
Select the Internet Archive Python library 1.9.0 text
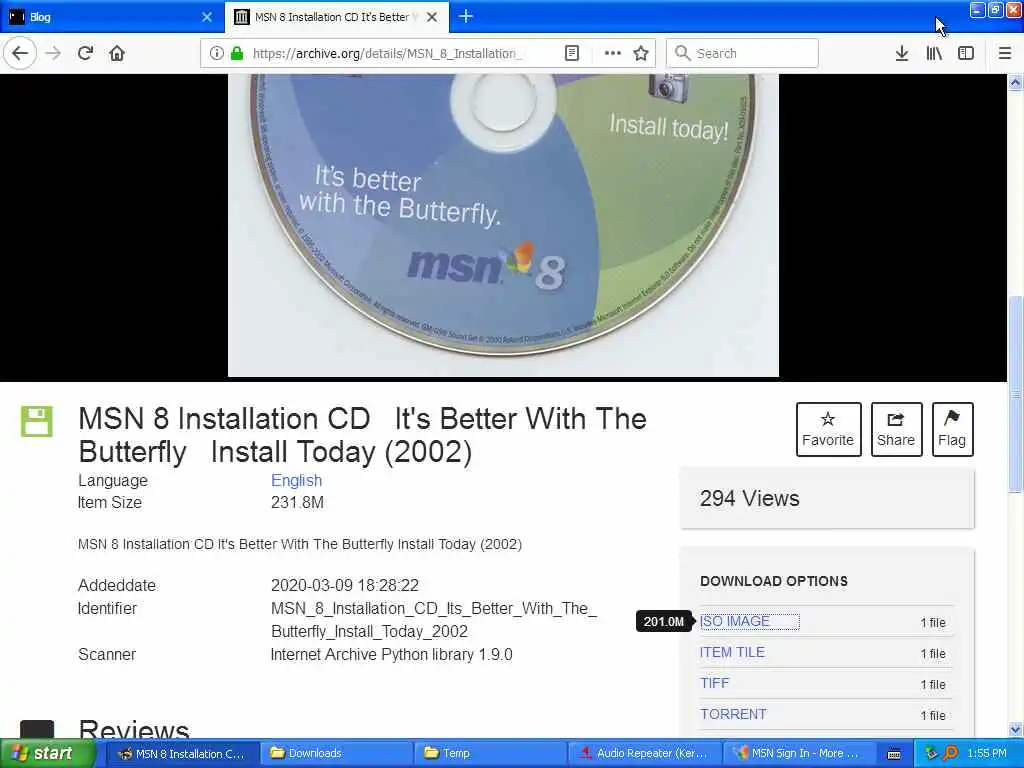[391, 654]
